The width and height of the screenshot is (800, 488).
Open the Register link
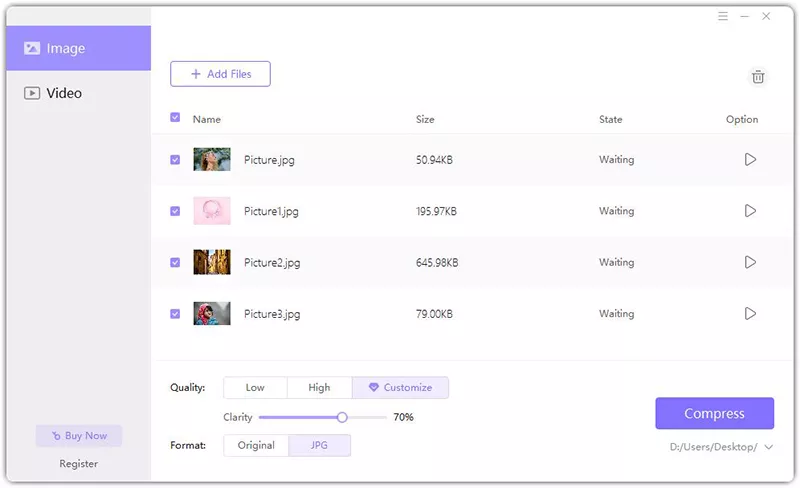pos(78,464)
